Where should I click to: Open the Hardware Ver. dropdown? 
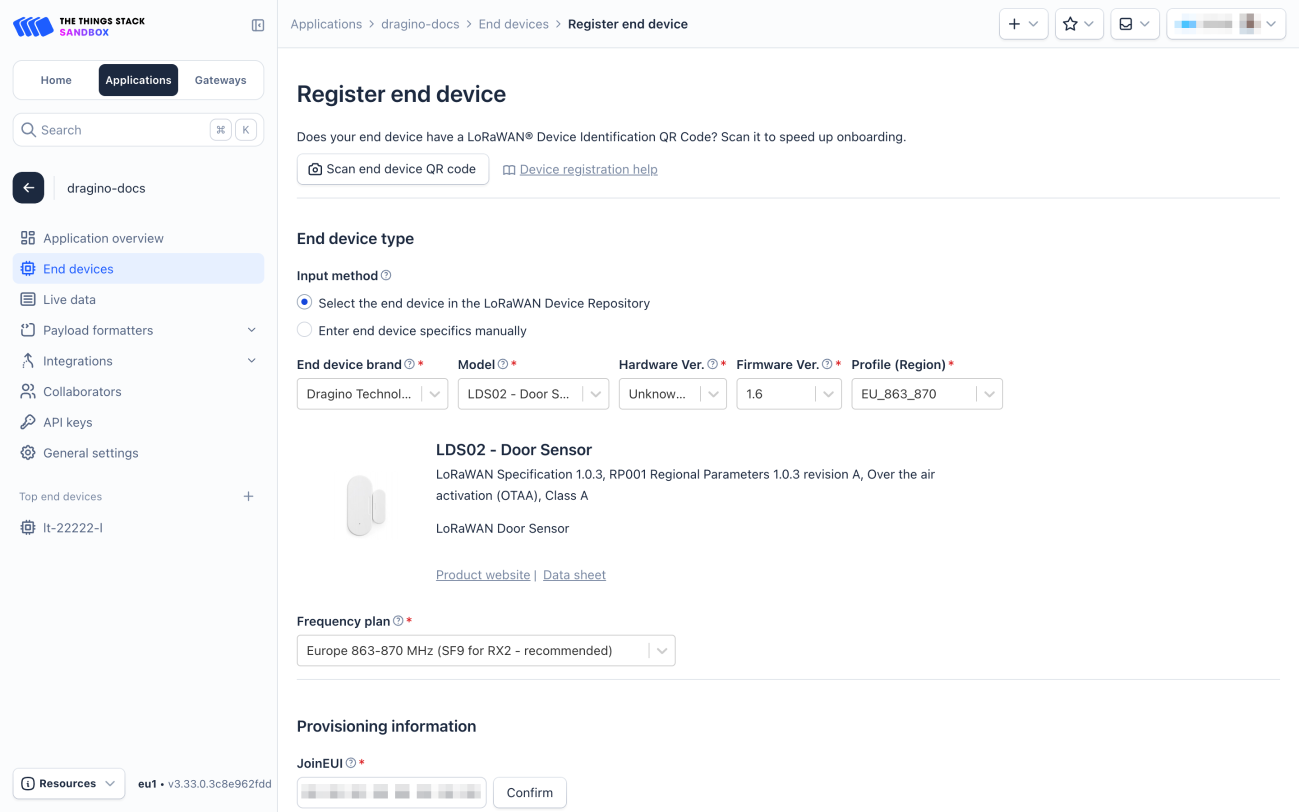coord(672,394)
